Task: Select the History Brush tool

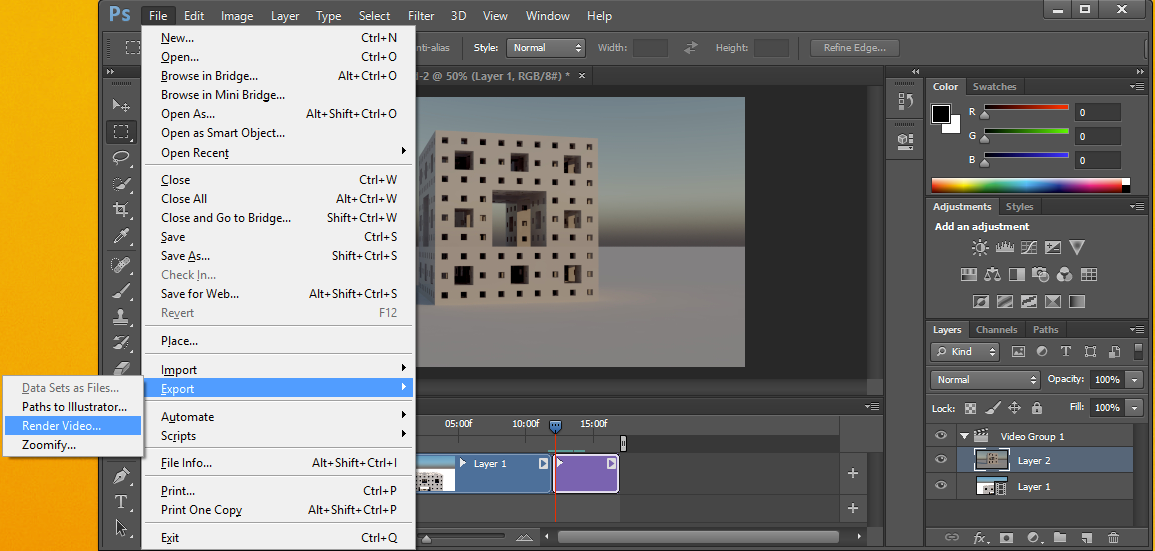Action: pyautogui.click(x=121, y=343)
